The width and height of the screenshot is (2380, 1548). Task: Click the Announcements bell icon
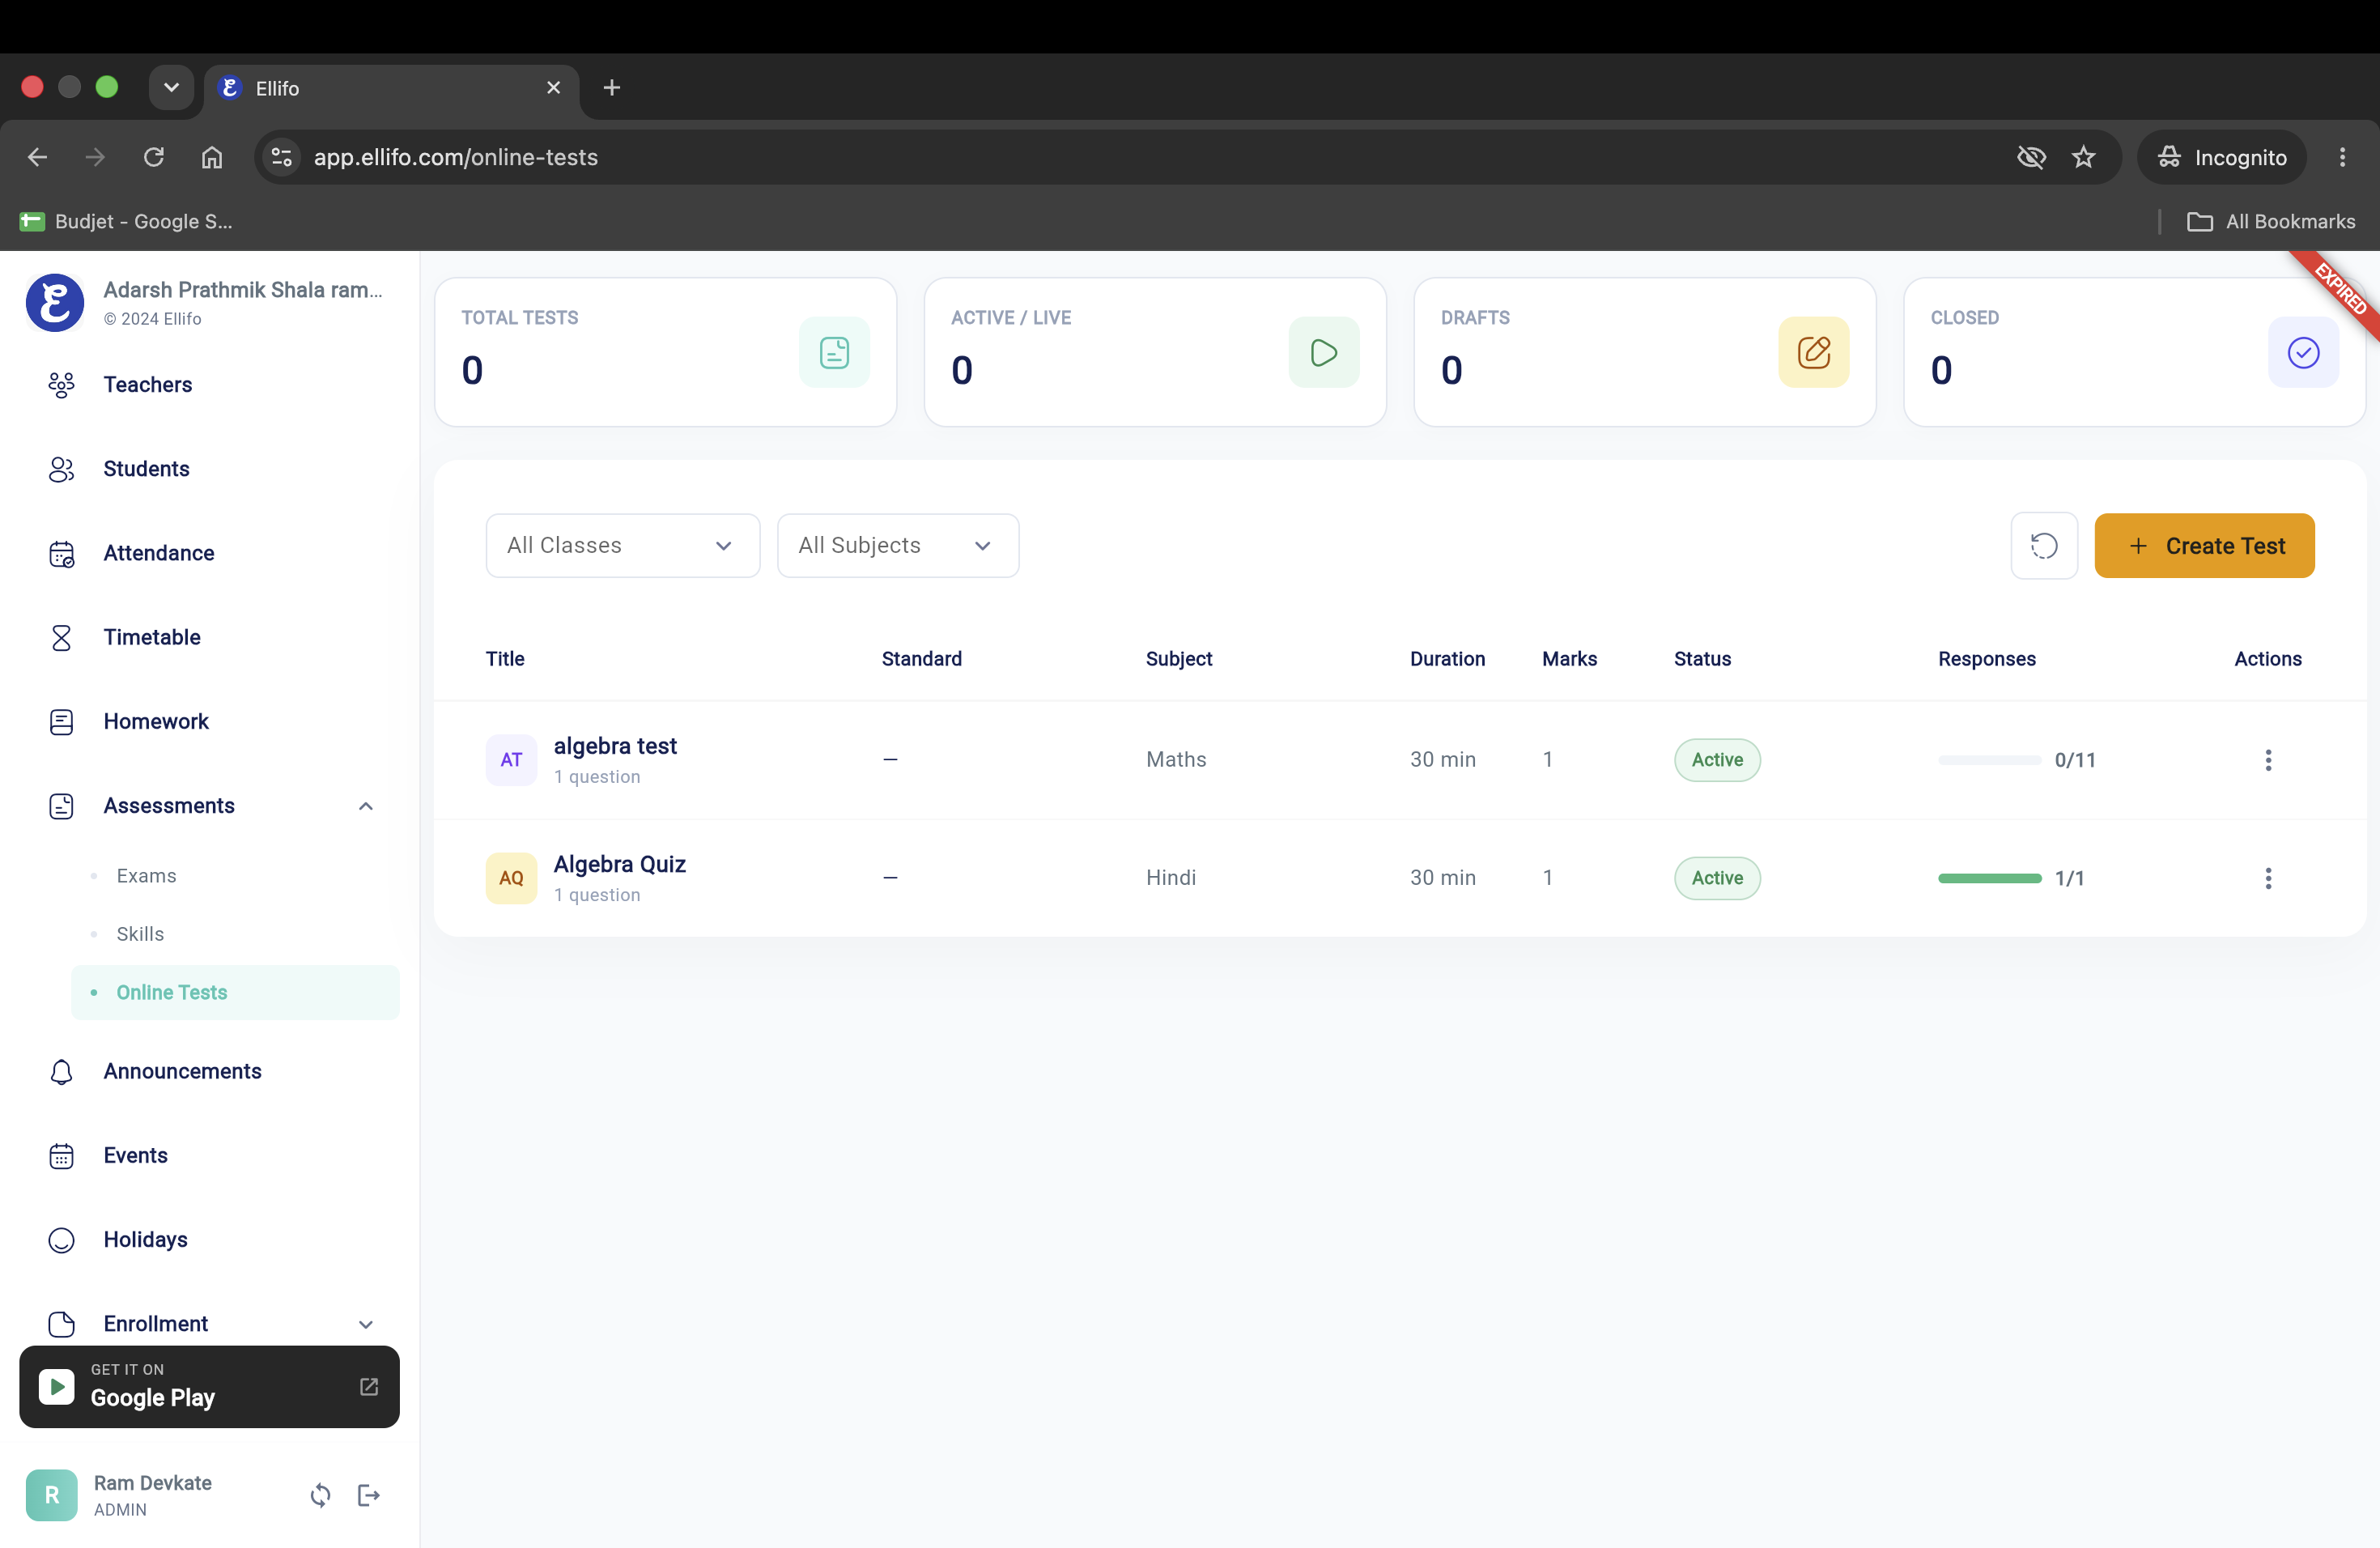61,1071
